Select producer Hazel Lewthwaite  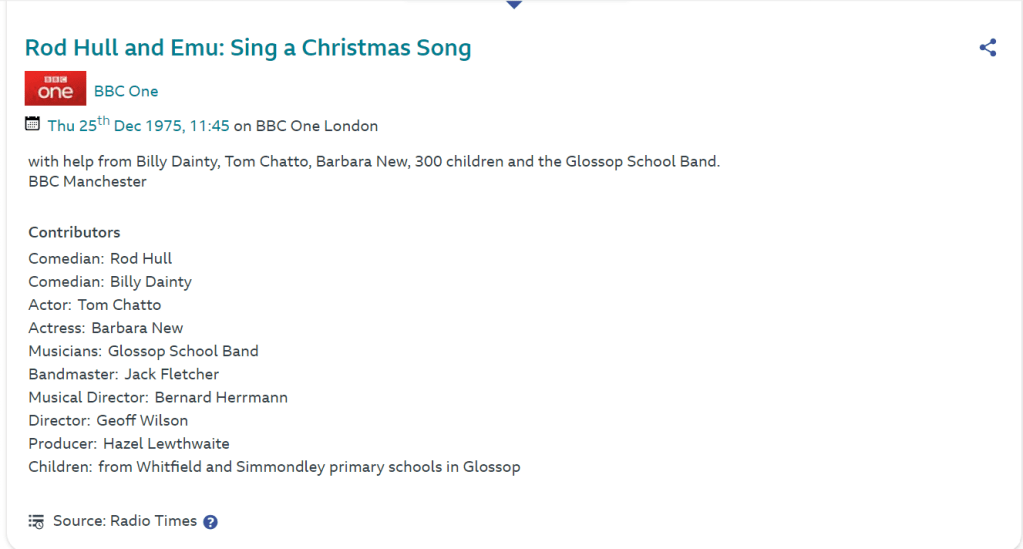pos(166,443)
